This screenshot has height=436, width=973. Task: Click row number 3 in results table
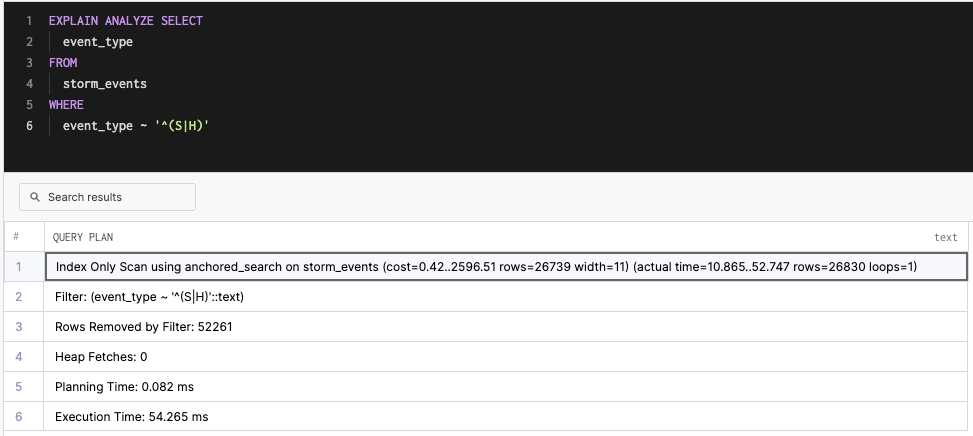pos(16,327)
